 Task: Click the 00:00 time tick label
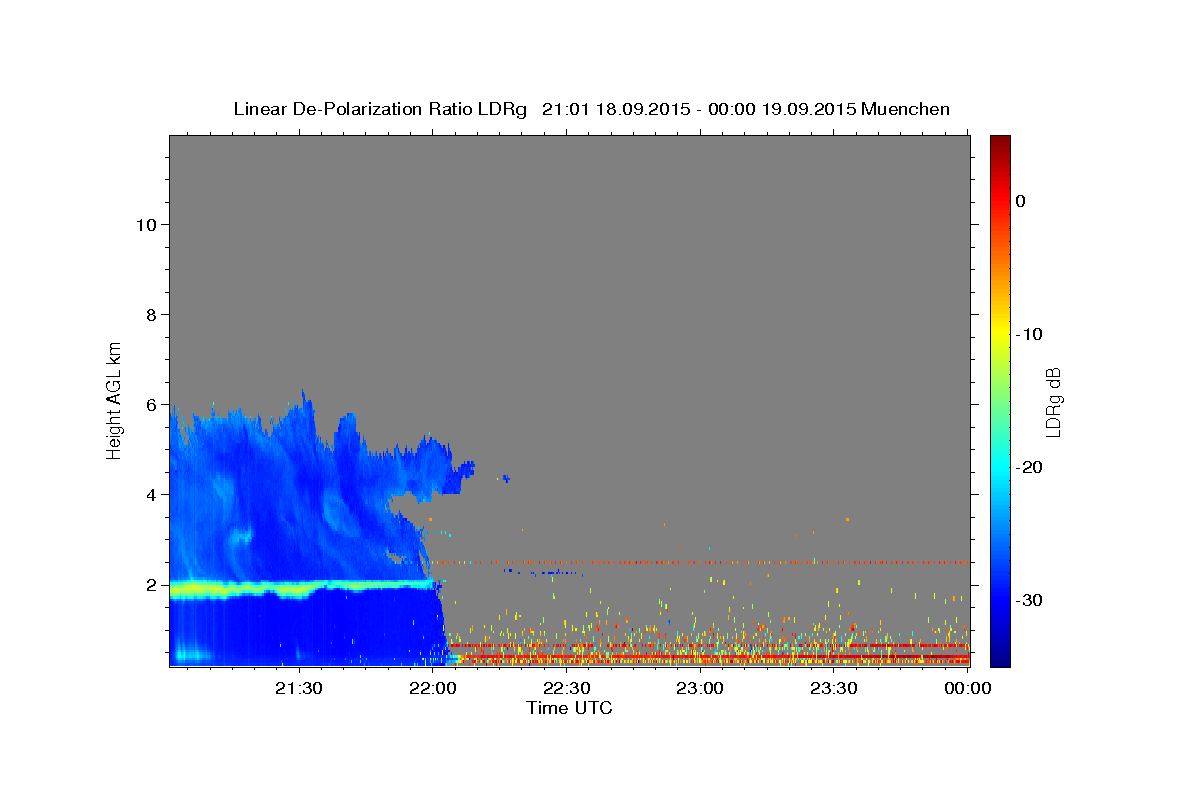(x=967, y=688)
